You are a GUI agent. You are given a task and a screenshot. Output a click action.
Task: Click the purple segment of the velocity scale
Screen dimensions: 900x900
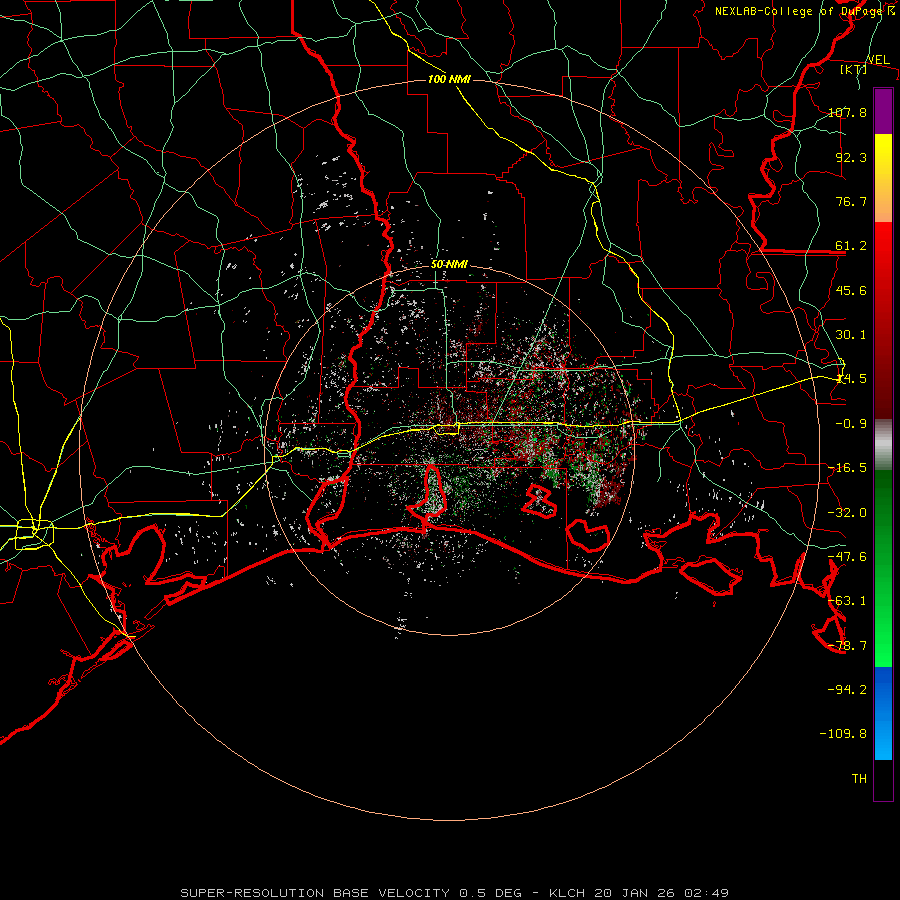(x=883, y=112)
